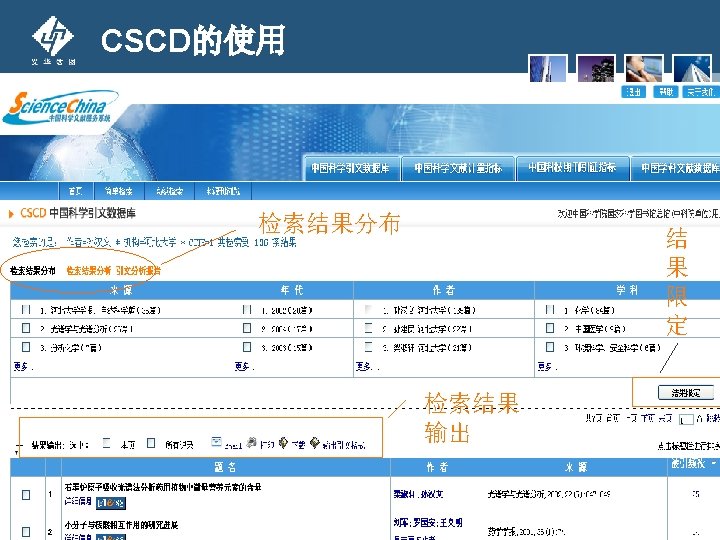
Task: Click the 检索结果分布 link
Action: (x=33, y=270)
